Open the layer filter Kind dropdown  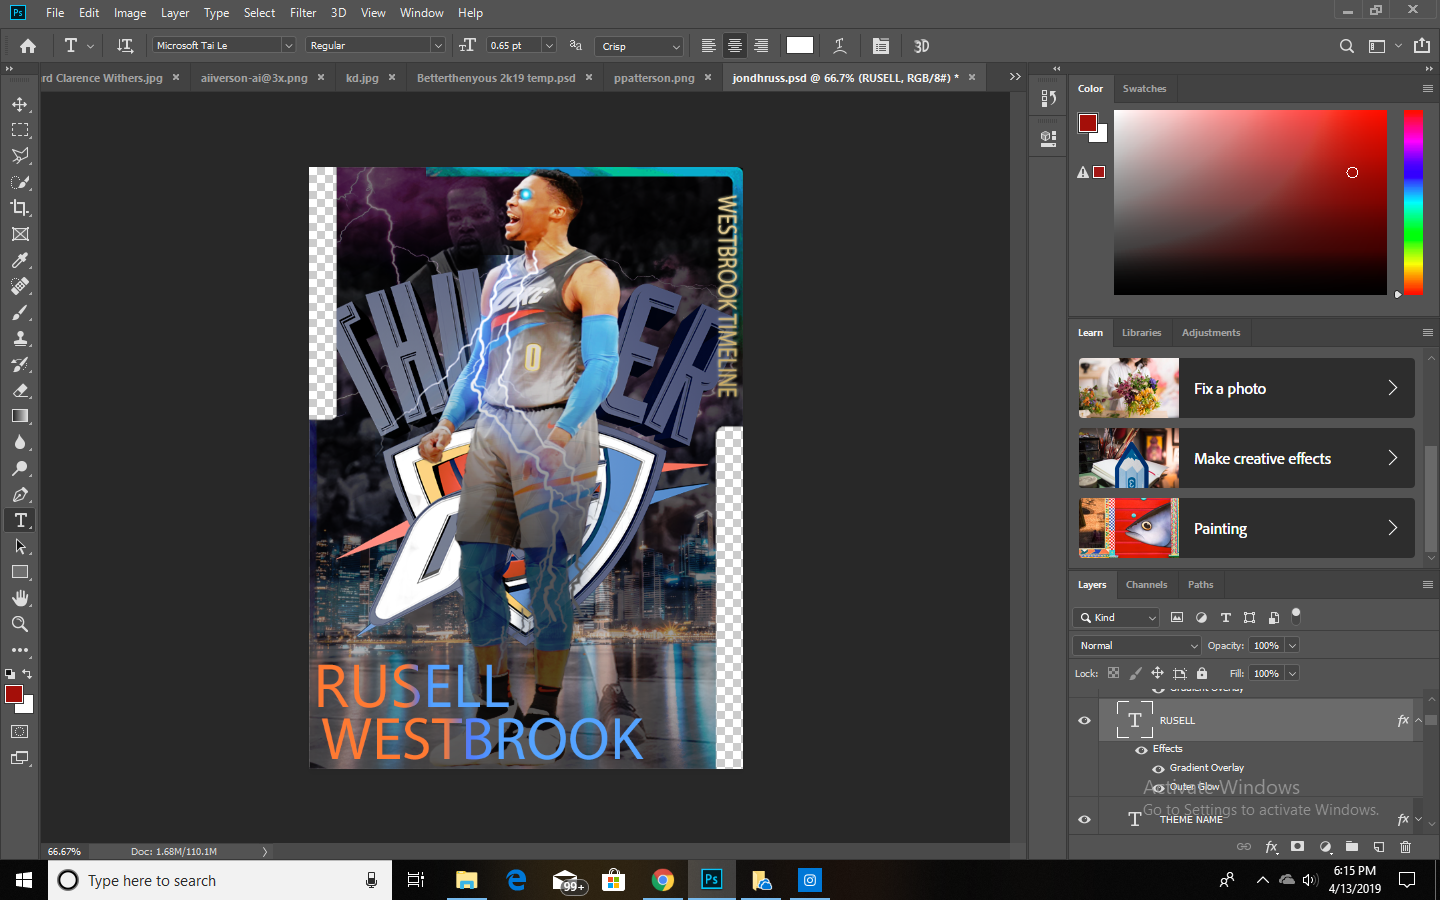click(1116, 618)
